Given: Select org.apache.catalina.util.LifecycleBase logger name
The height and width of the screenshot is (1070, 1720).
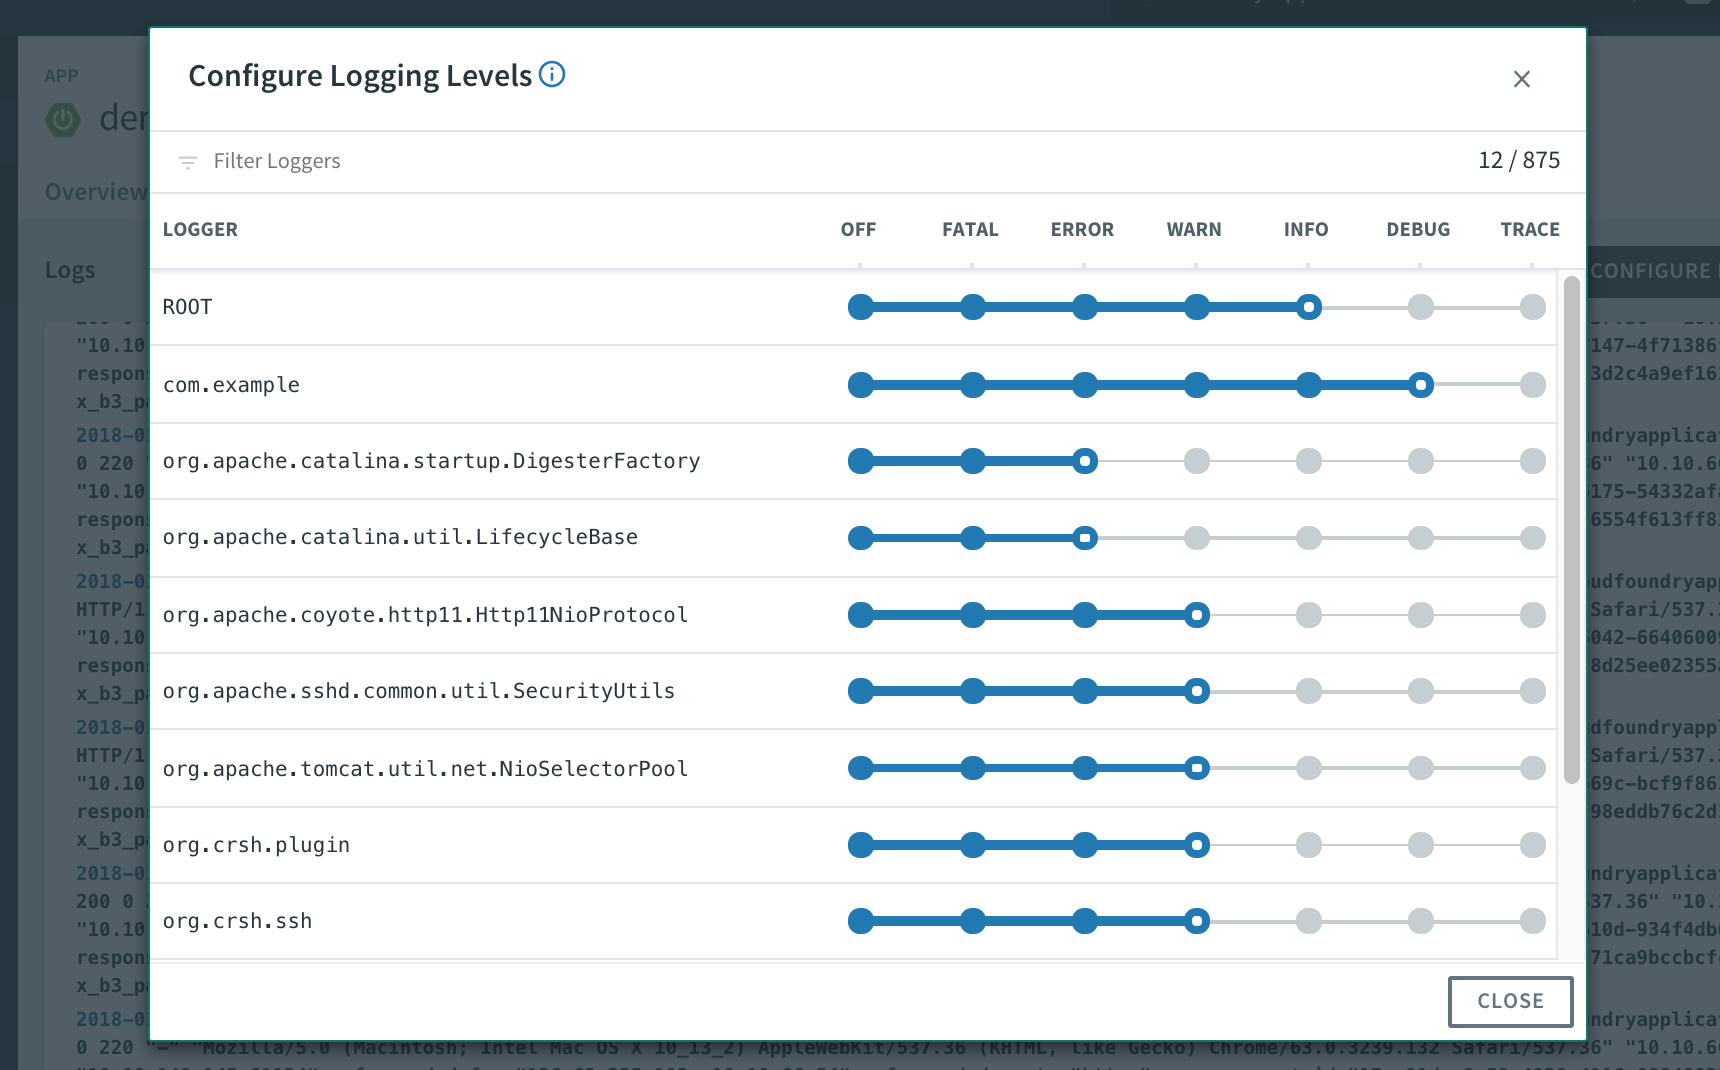Looking at the screenshot, I should pos(400,537).
